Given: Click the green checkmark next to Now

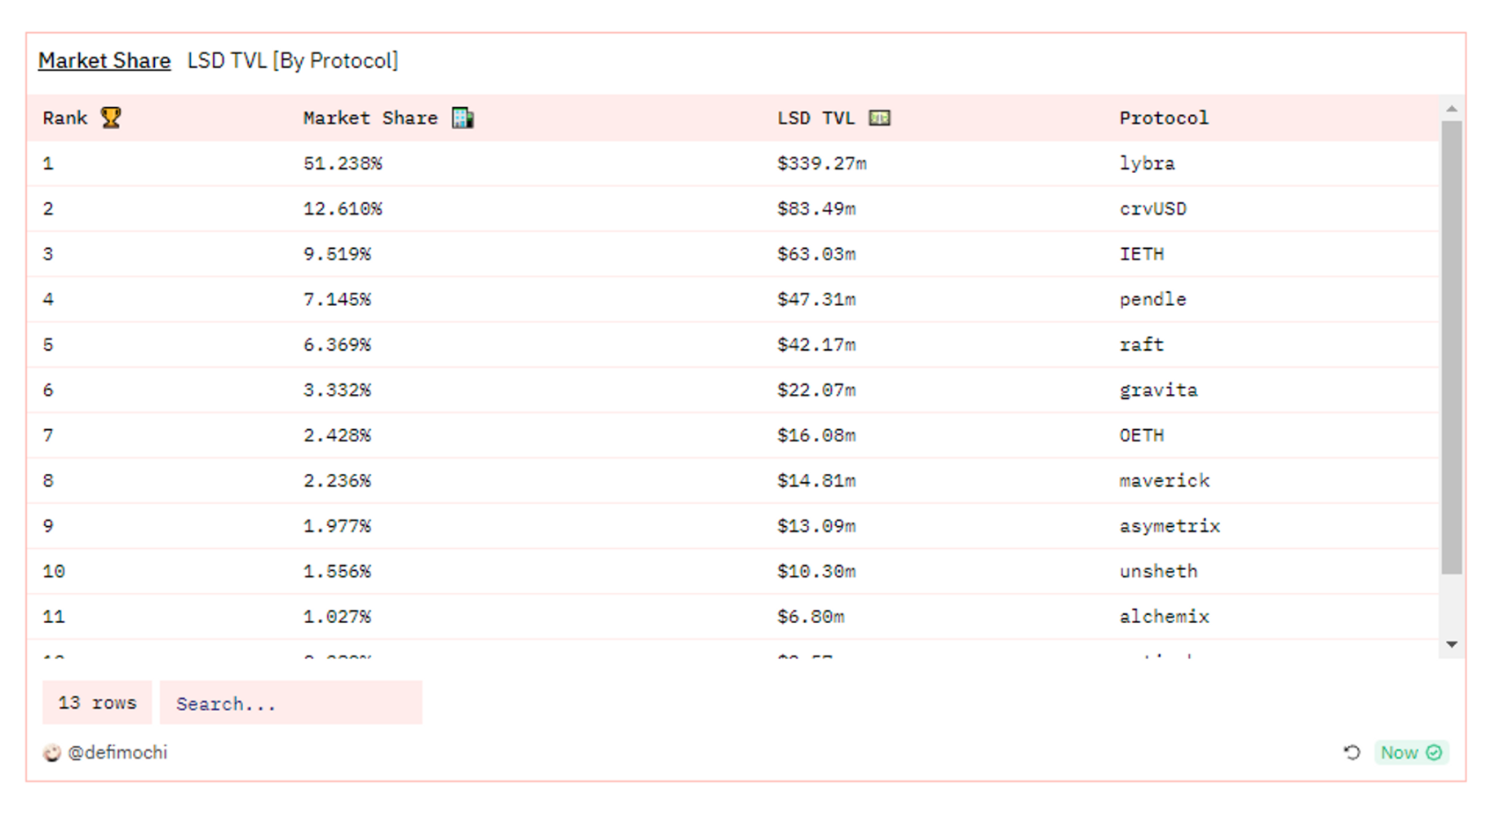Looking at the screenshot, I should pos(1434,752).
